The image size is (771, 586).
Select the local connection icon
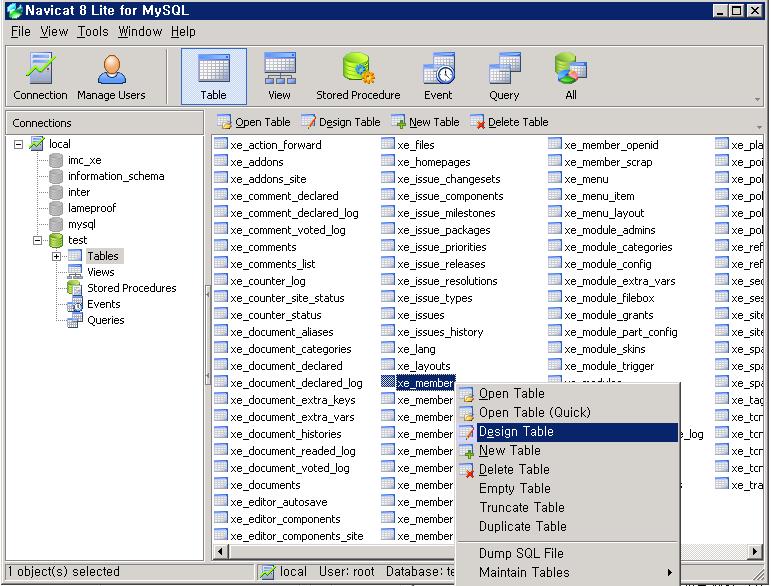pyautogui.click(x=37, y=144)
